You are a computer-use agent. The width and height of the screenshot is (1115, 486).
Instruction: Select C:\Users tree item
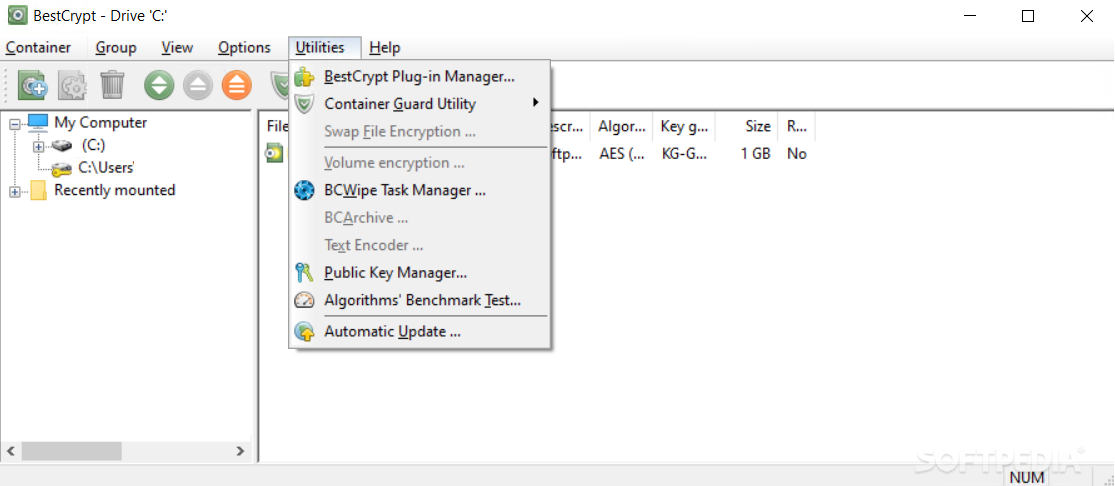106,168
